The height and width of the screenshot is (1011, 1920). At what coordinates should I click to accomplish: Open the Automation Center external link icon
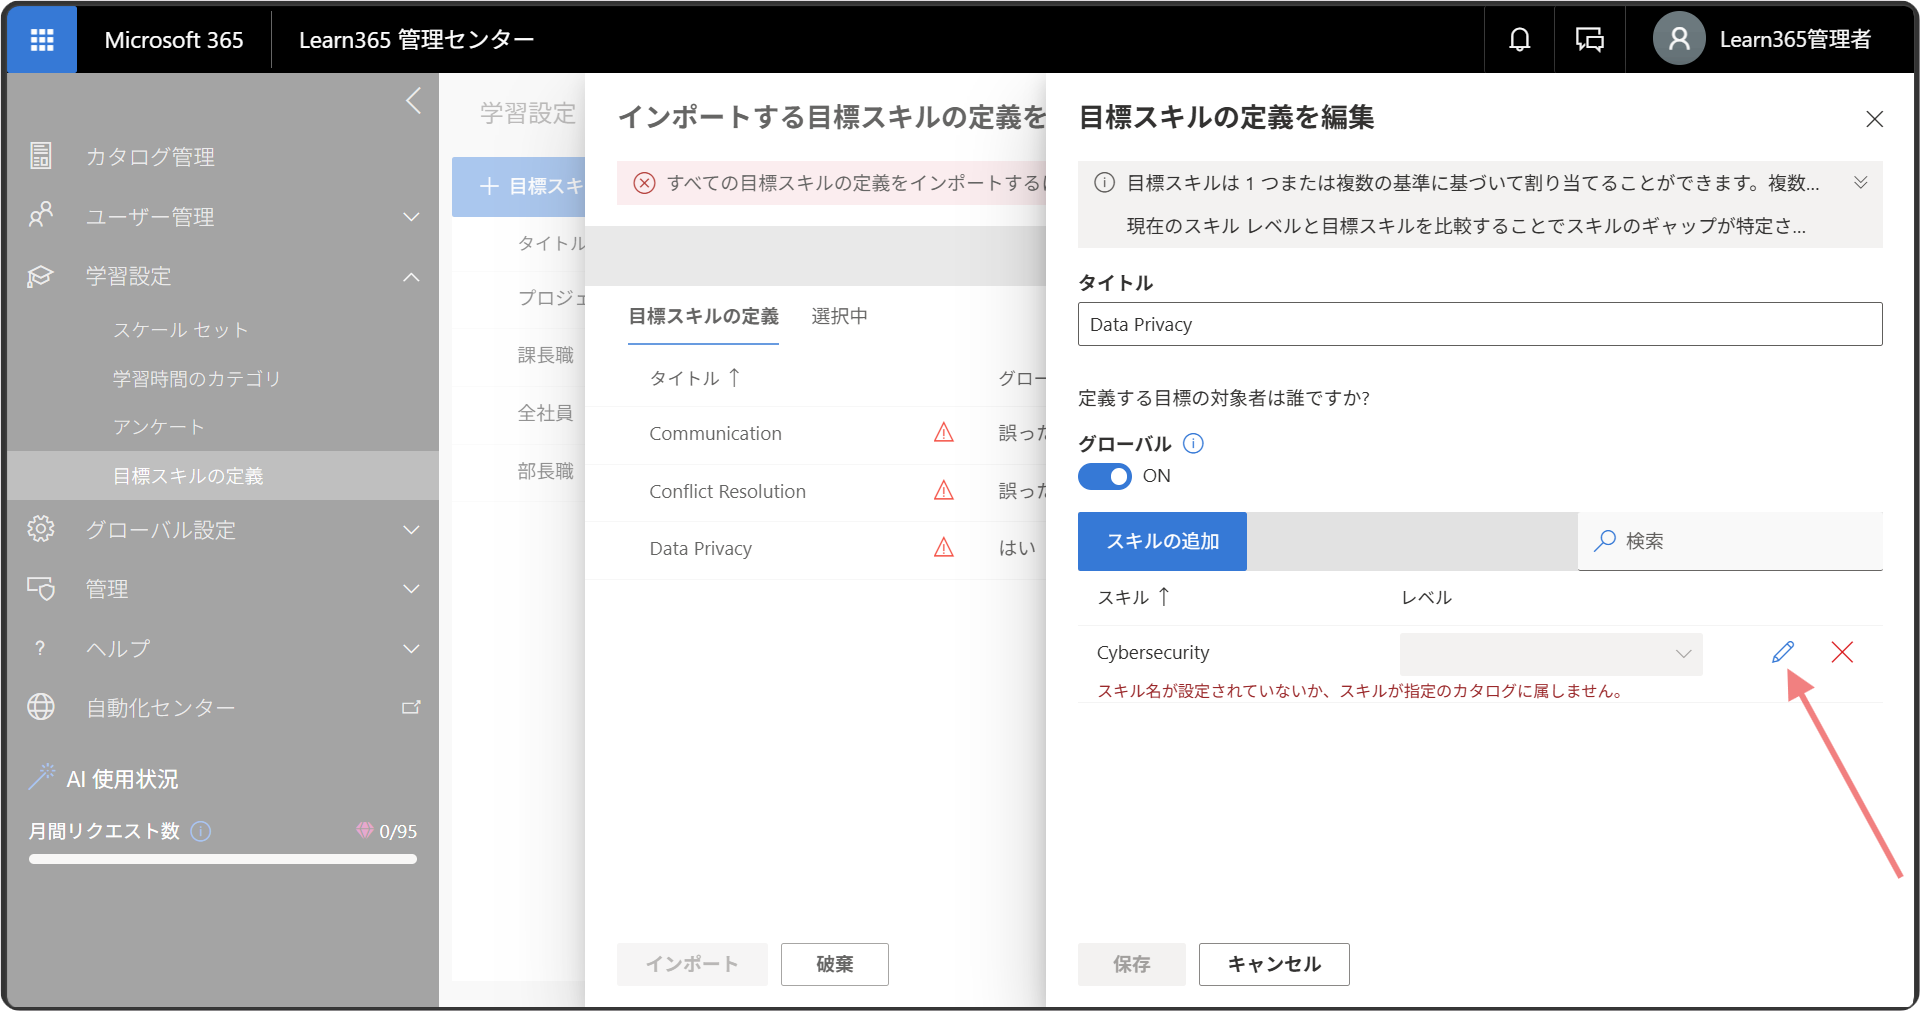(x=411, y=707)
